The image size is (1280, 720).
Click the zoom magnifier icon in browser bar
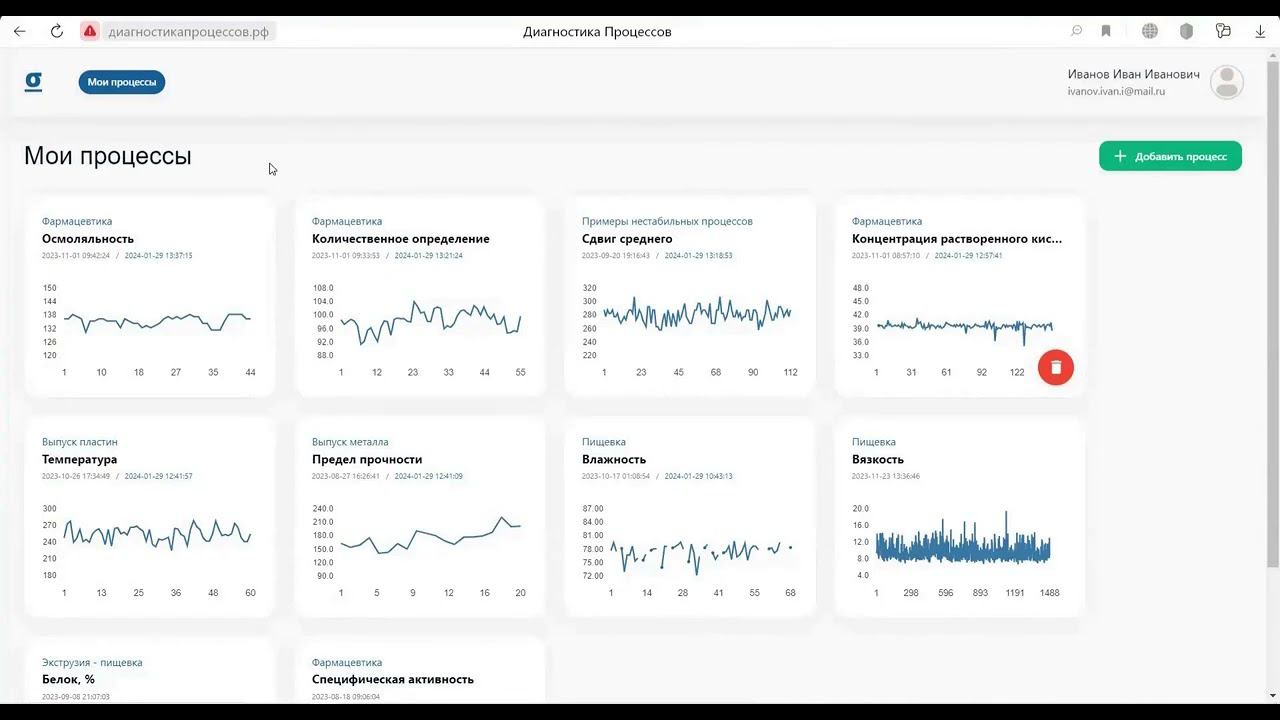pyautogui.click(x=1076, y=31)
